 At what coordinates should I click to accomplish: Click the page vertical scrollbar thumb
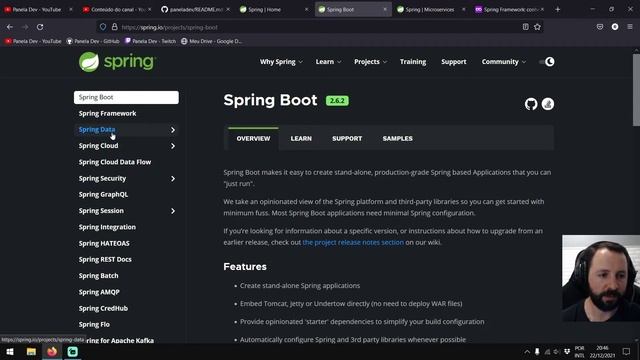click(x=636, y=90)
